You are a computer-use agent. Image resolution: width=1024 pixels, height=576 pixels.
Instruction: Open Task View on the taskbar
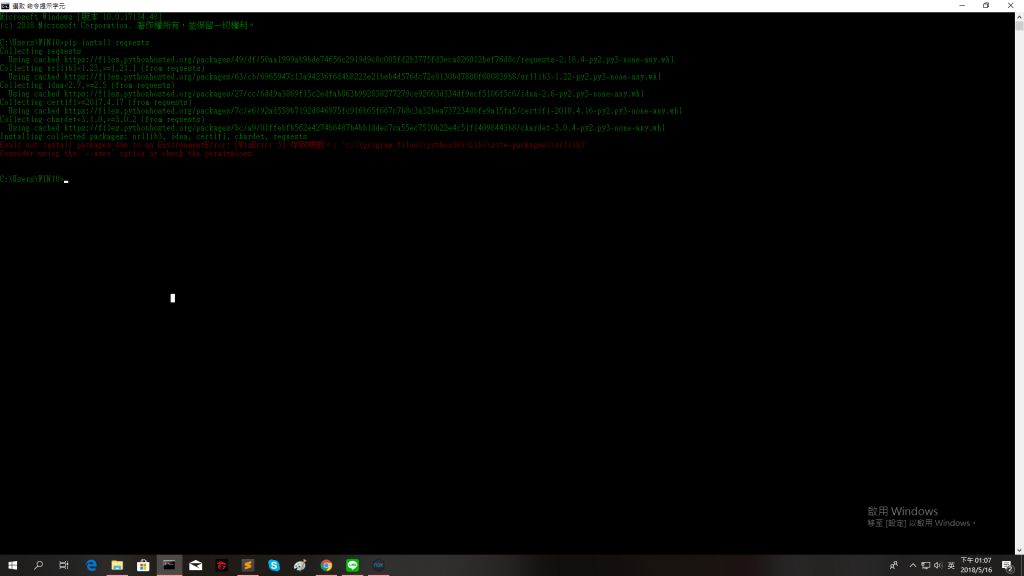click(x=64, y=566)
